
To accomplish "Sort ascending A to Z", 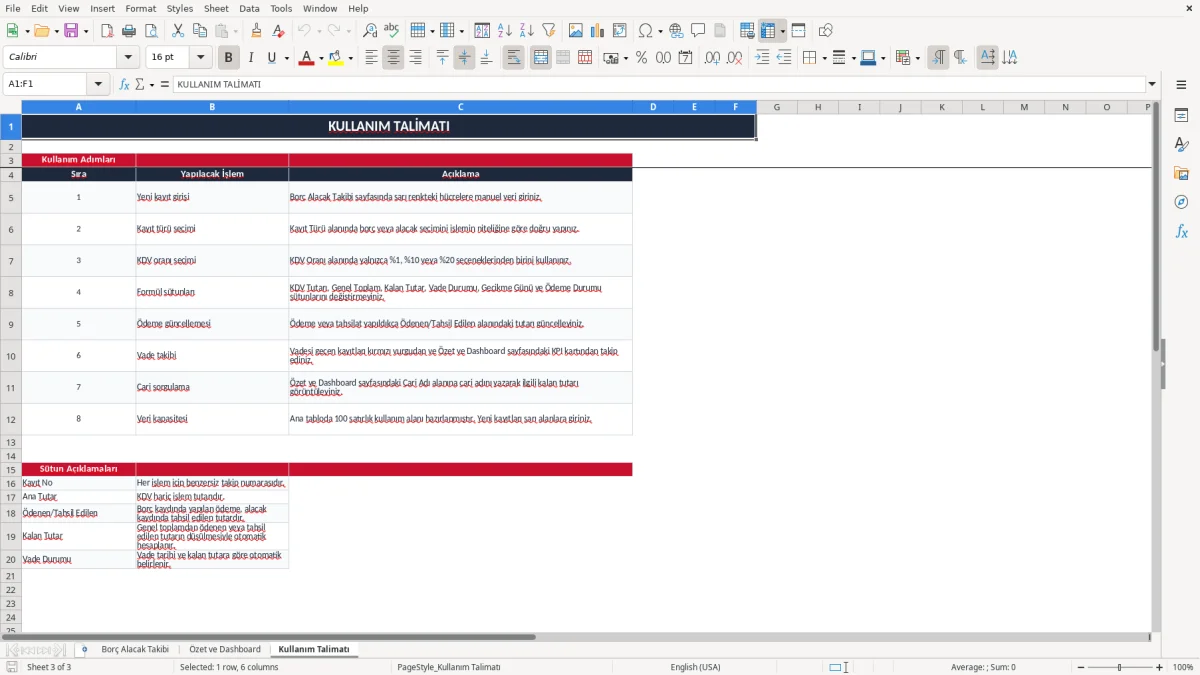I will [x=504, y=31].
